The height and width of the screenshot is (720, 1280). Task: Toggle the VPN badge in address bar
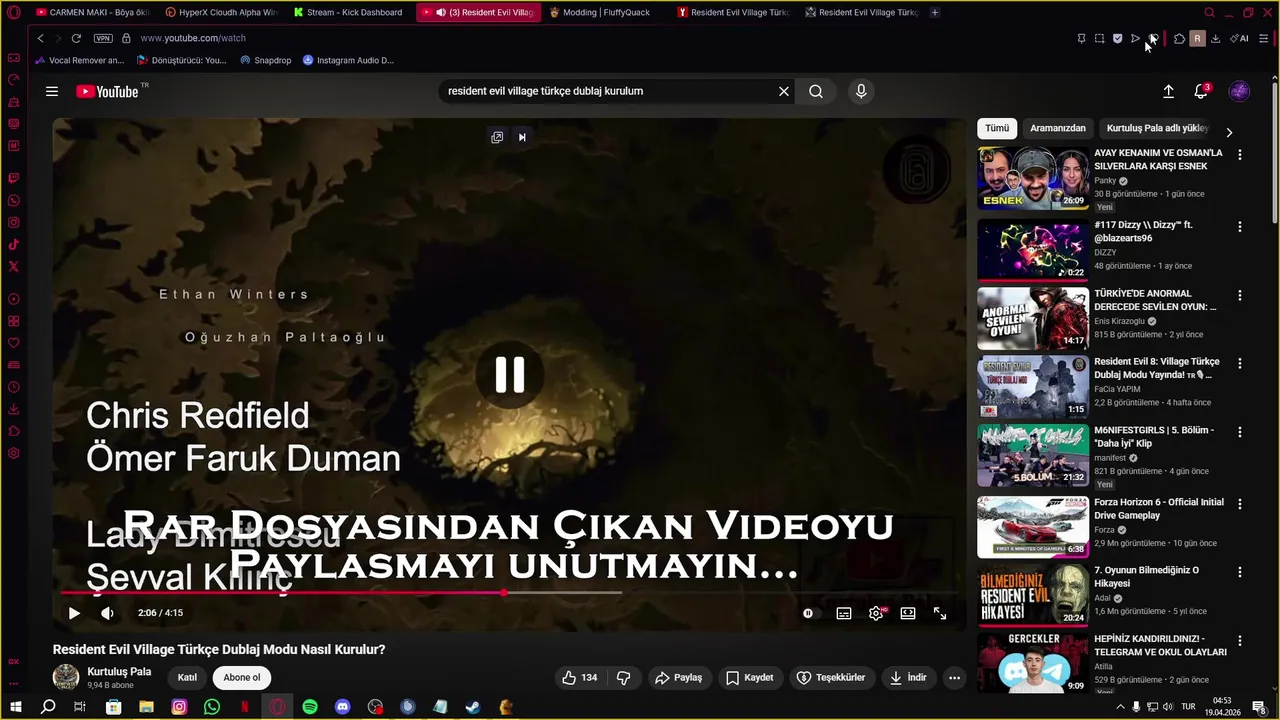(x=103, y=38)
